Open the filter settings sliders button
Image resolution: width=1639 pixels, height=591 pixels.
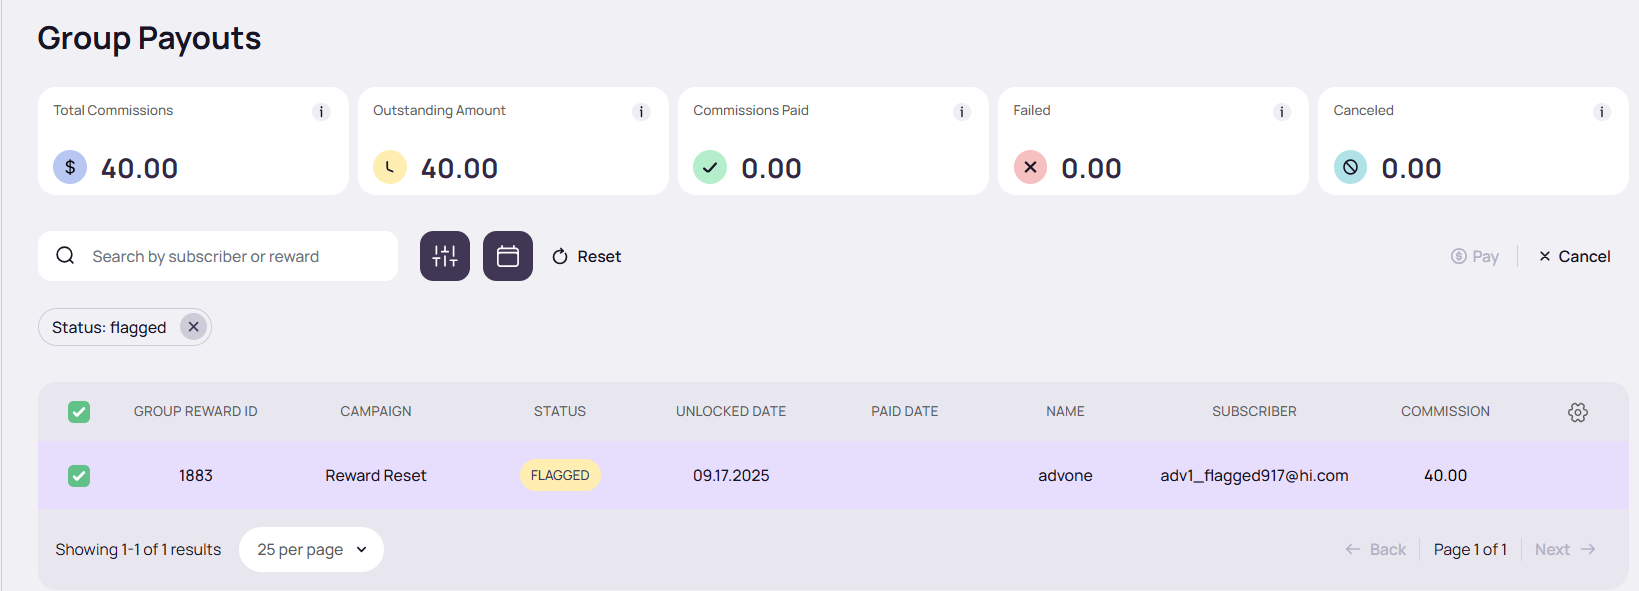tap(445, 256)
